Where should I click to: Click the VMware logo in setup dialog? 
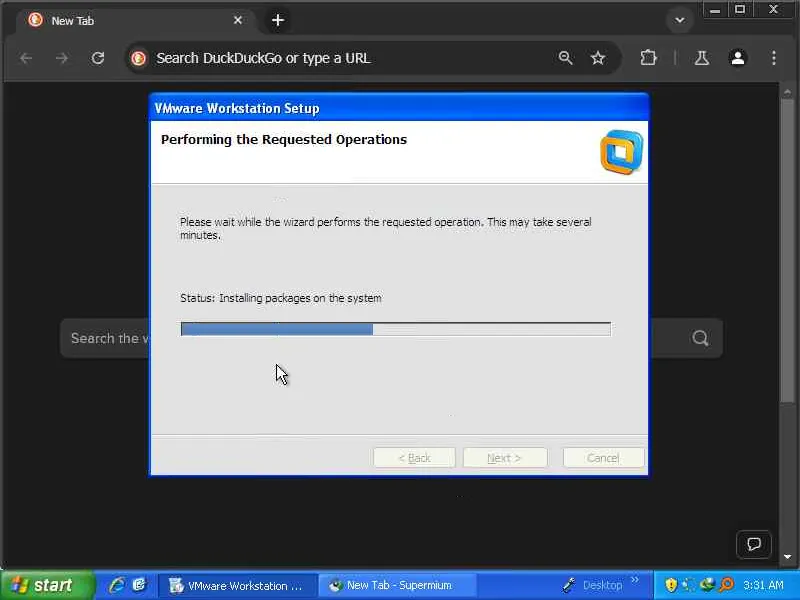621,152
